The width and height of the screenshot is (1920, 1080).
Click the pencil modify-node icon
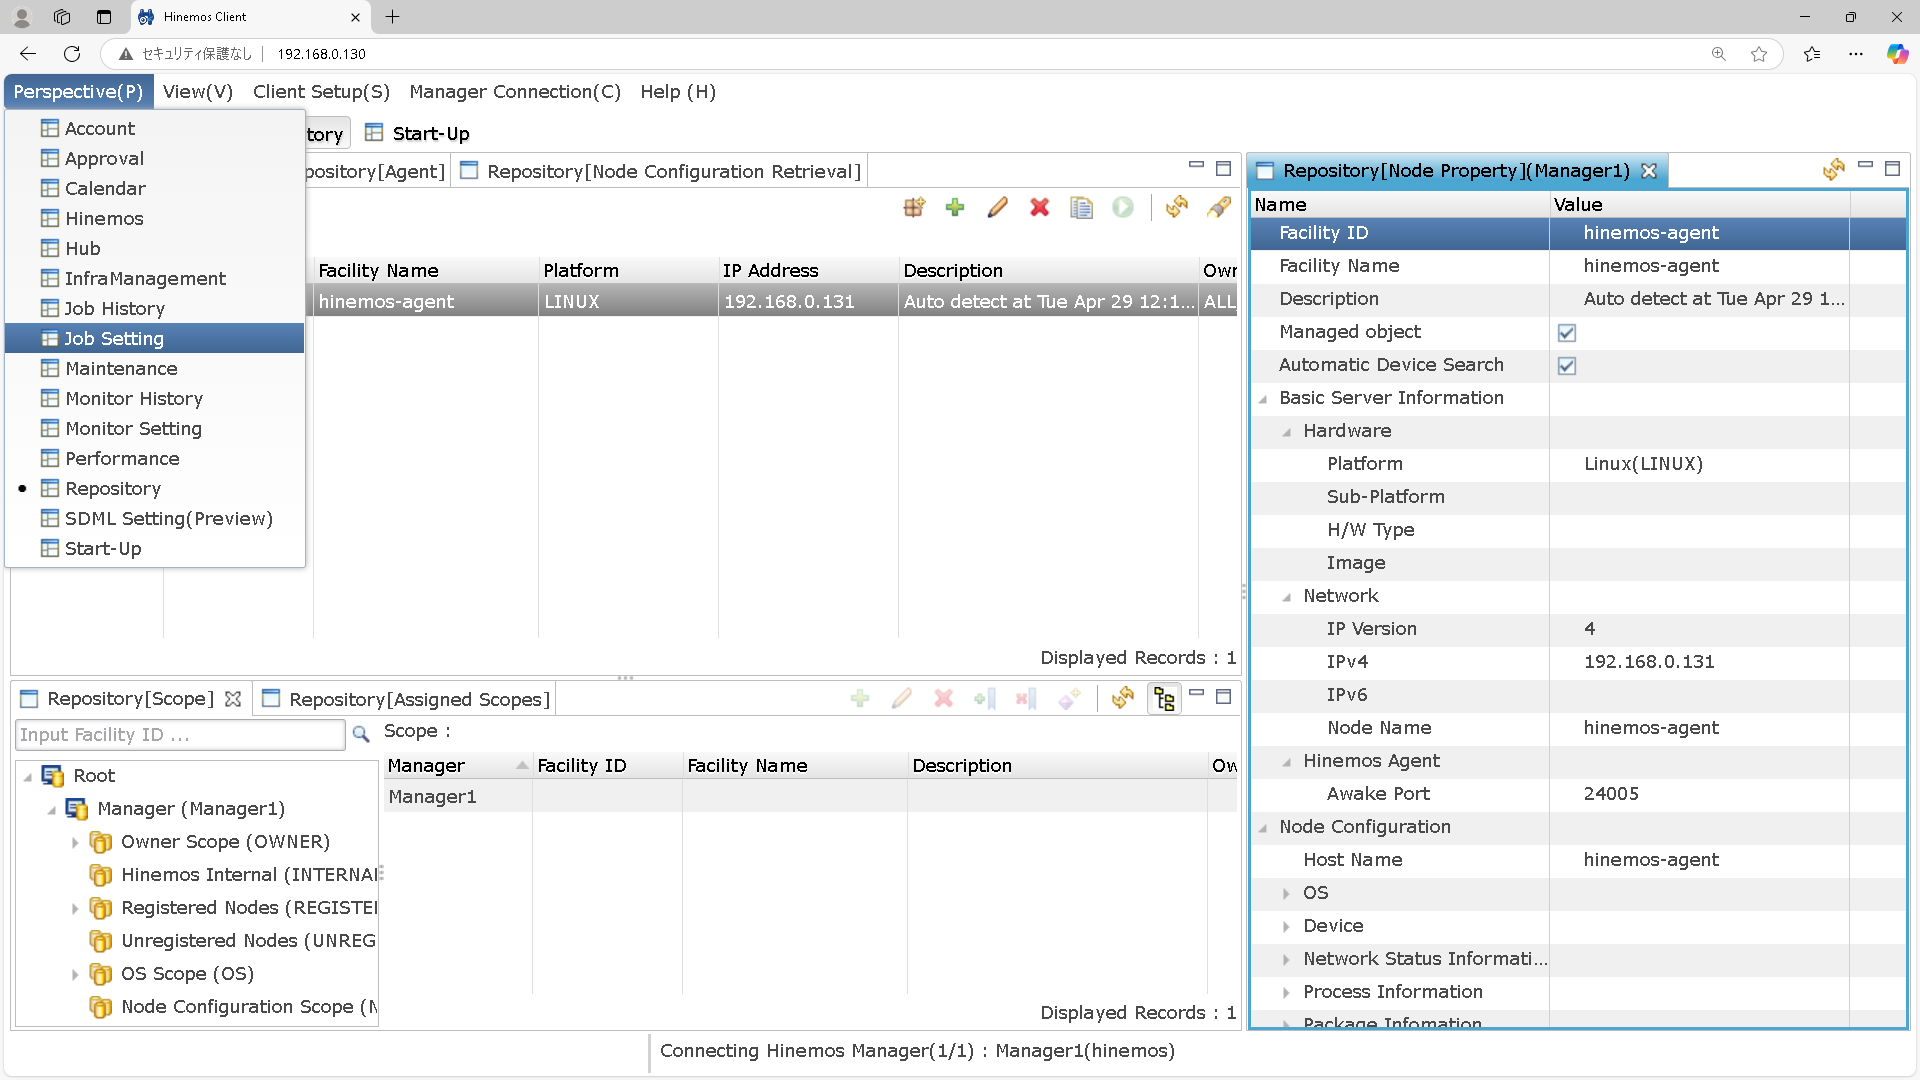click(997, 207)
